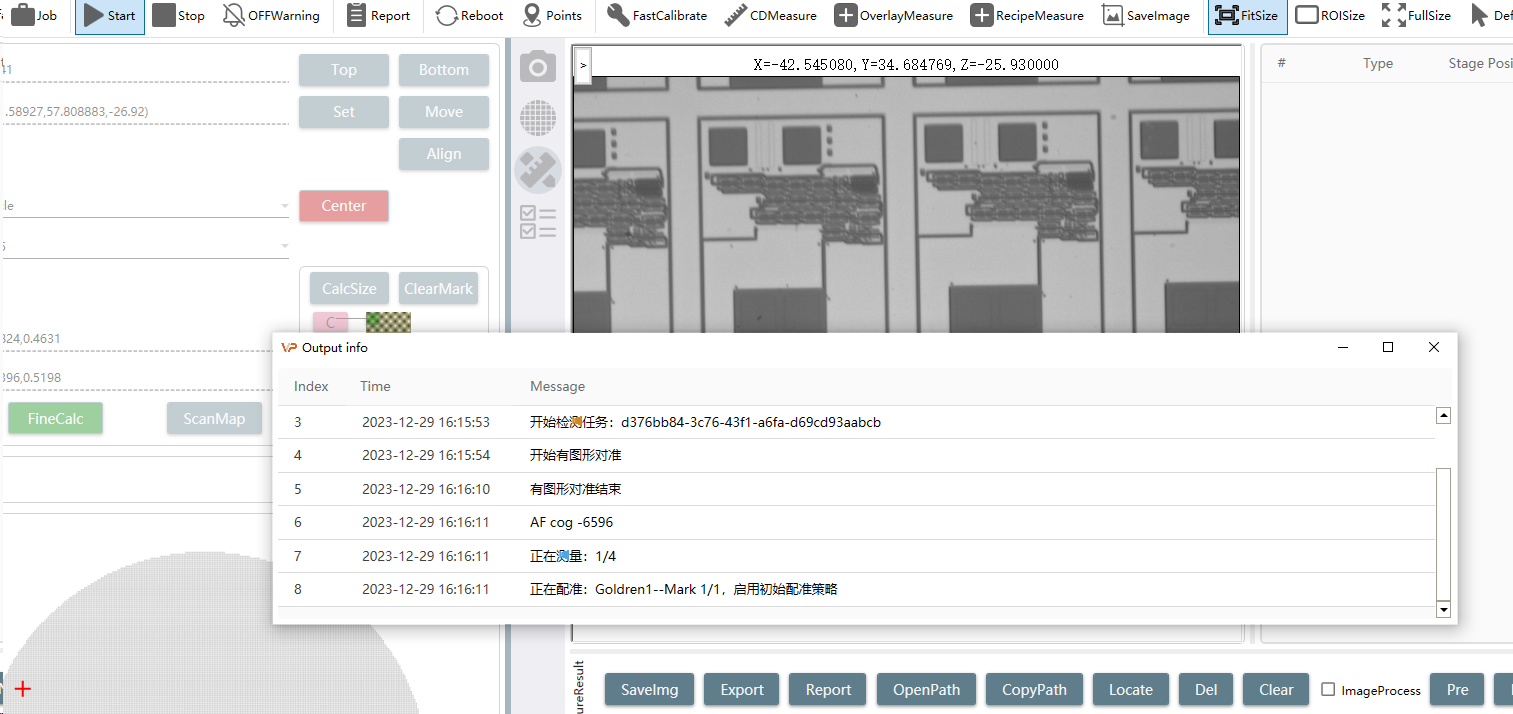Run FastCalibrate wrench tool

coord(657,16)
